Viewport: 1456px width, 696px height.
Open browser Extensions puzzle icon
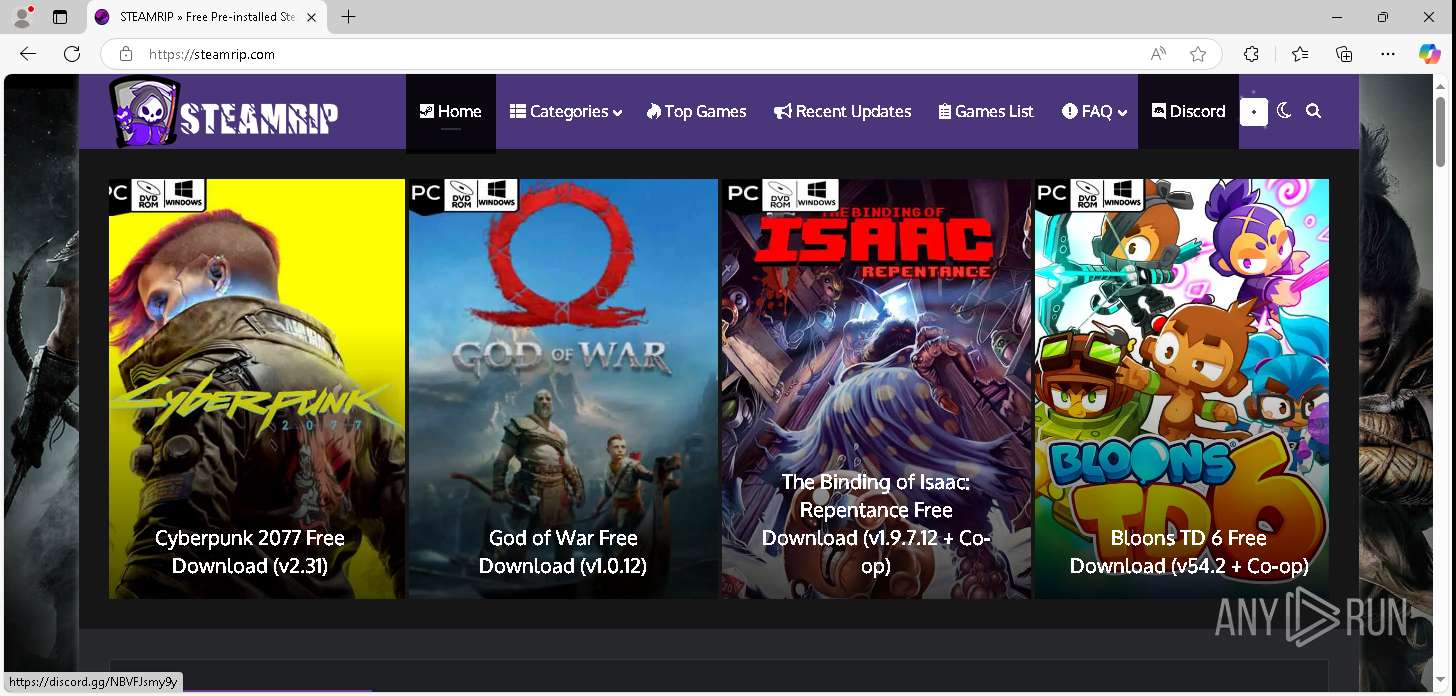[x=1251, y=54]
